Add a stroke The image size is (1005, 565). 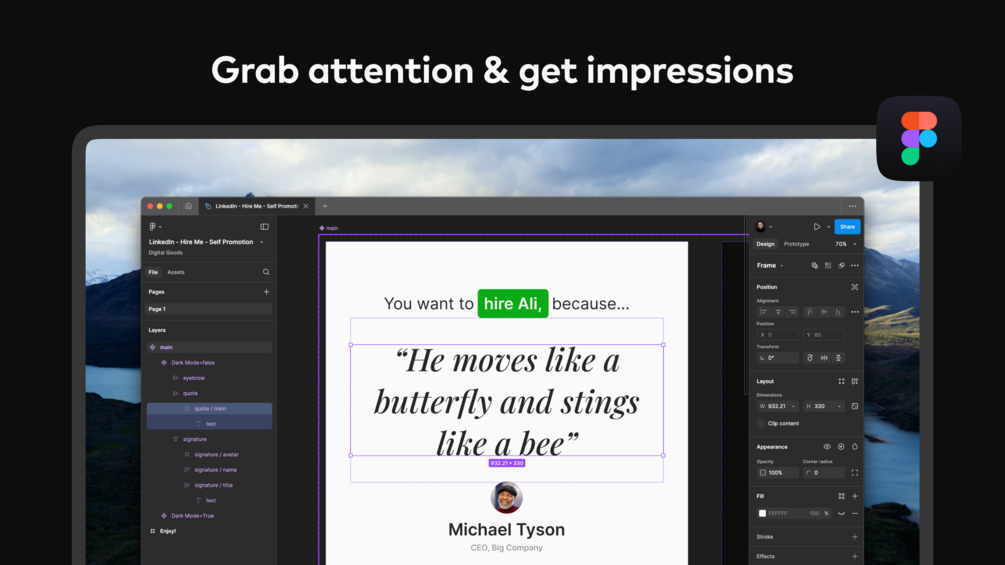tap(854, 537)
